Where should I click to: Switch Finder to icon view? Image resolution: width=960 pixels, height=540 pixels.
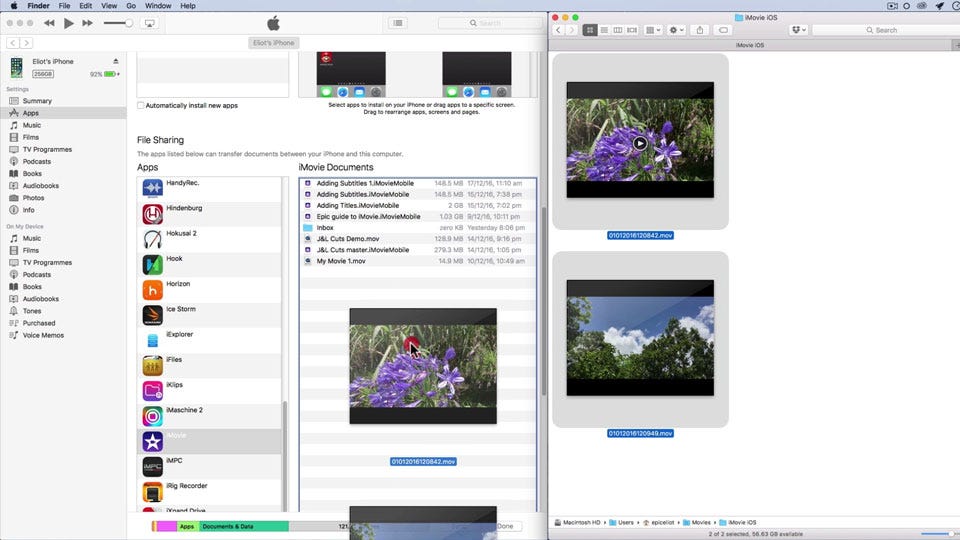click(x=590, y=30)
